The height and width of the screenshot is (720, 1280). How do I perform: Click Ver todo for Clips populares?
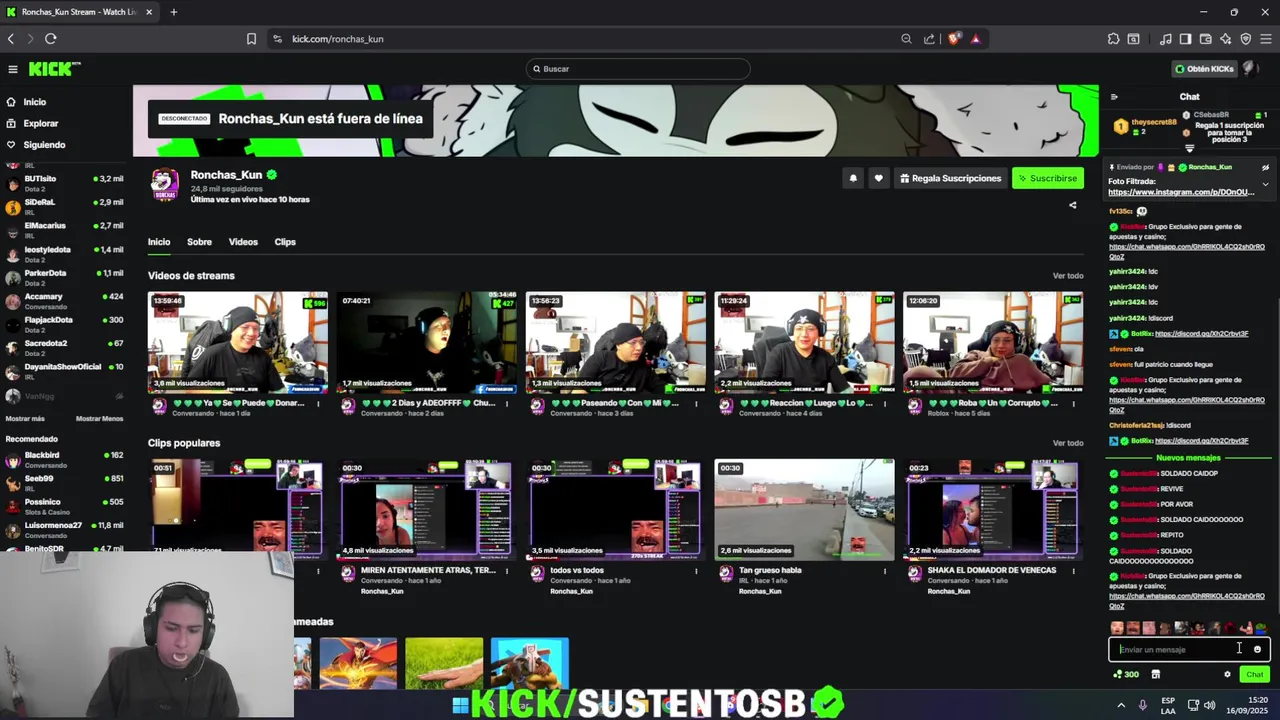coord(1068,443)
